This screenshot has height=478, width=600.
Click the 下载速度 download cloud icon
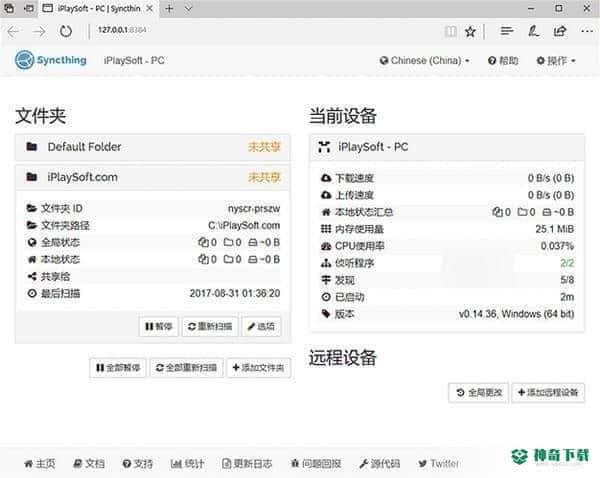pyautogui.click(x=326, y=178)
